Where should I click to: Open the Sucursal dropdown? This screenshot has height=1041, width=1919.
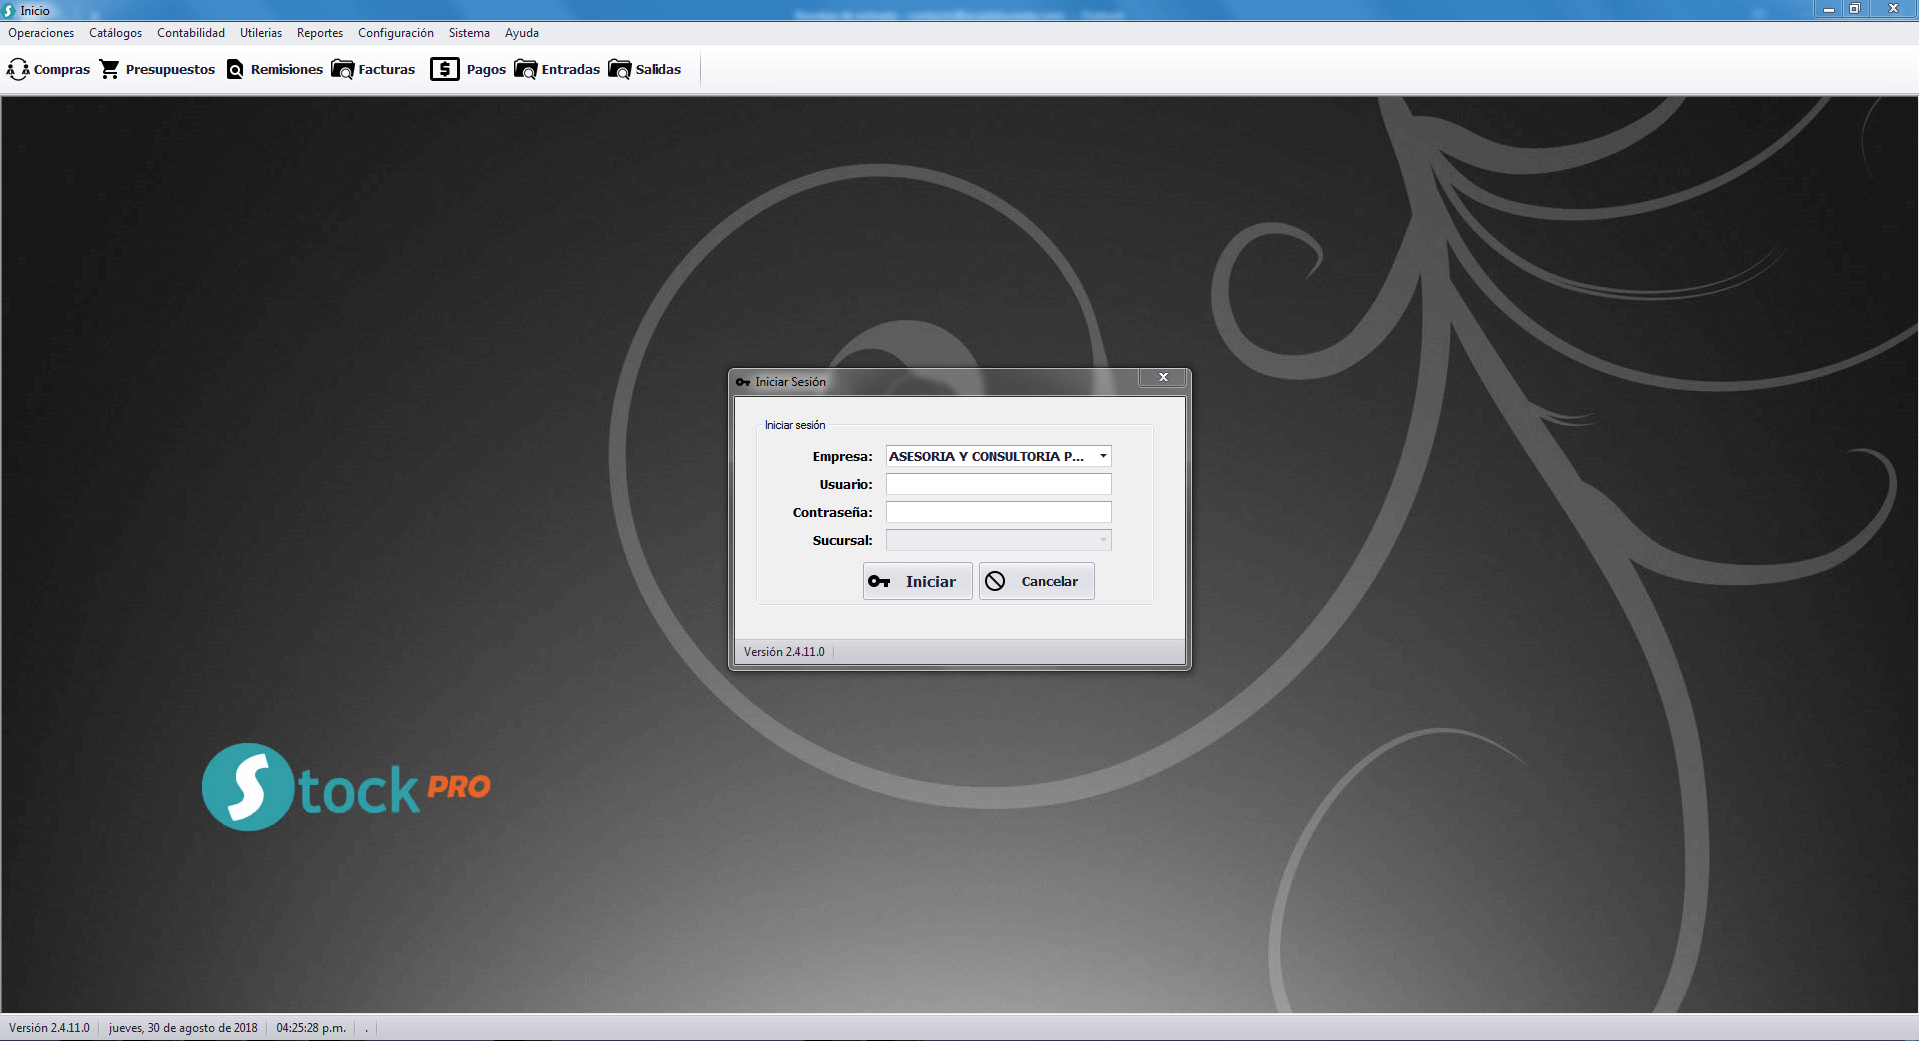pos(1103,540)
